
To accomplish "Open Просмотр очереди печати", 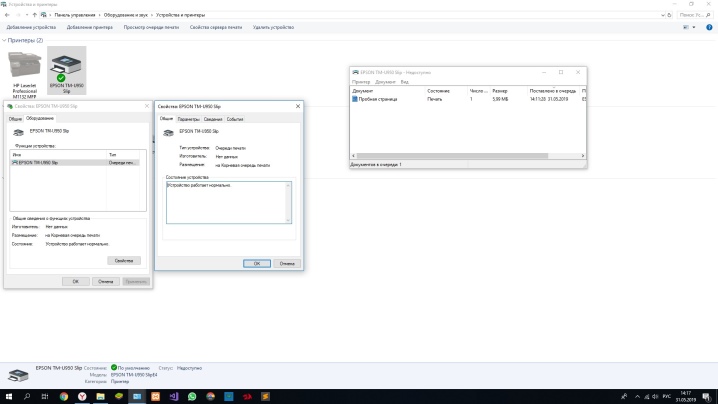I will pos(151,27).
